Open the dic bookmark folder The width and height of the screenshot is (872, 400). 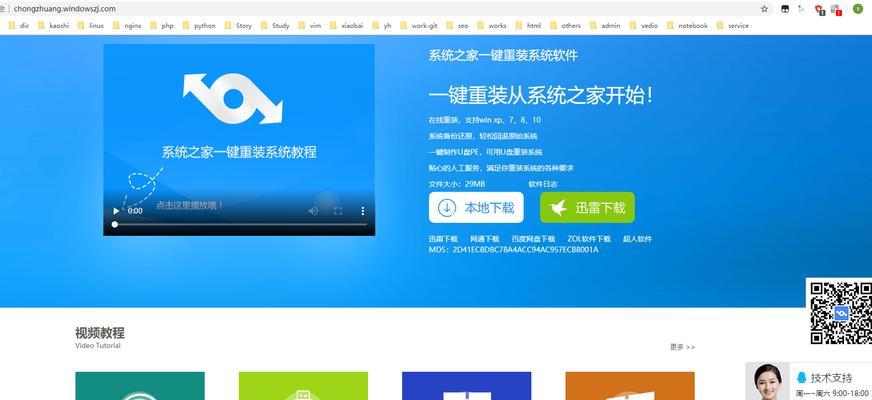pos(19,26)
